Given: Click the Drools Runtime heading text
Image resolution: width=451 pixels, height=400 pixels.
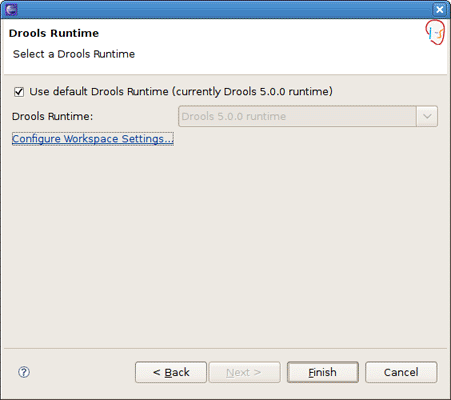Looking at the screenshot, I should (x=54, y=33).
